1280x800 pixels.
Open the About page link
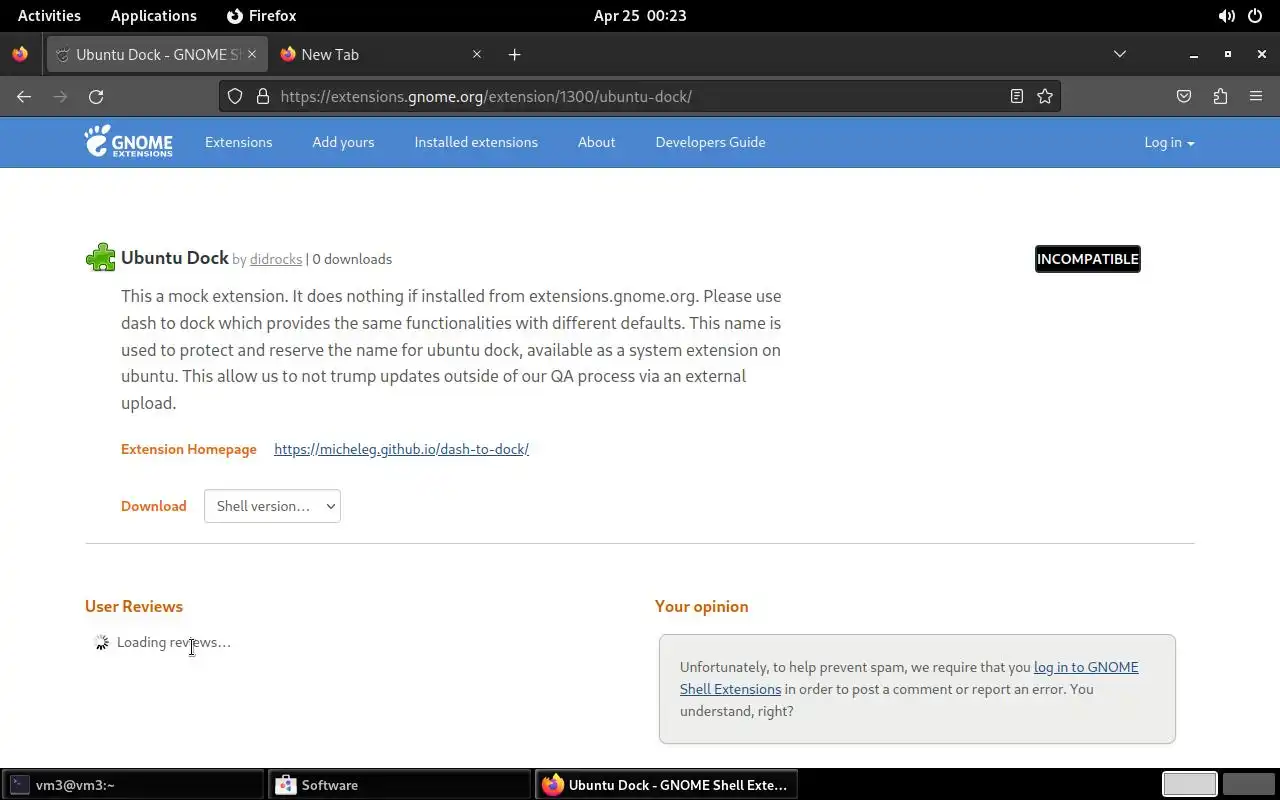click(x=596, y=142)
